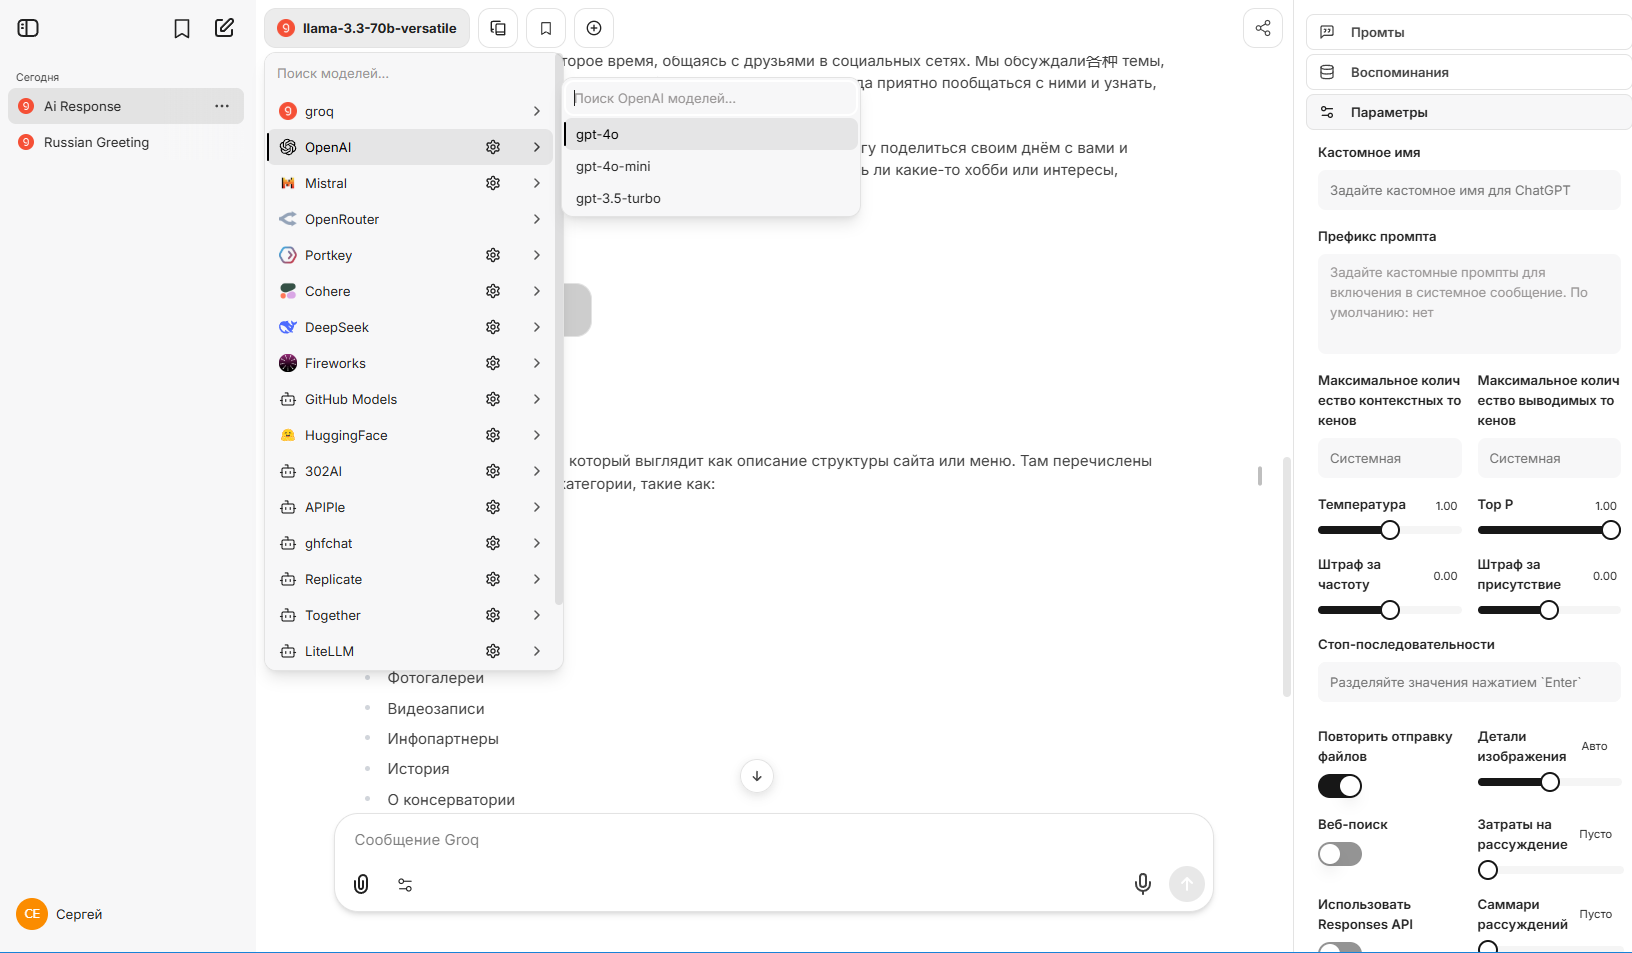Open settings gear for Mistral provider
Screen dimensions: 1632x953
(493, 183)
